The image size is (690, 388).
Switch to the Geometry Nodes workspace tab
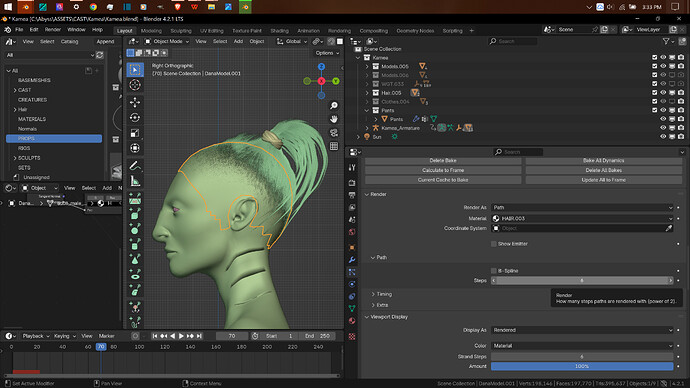[415, 31]
